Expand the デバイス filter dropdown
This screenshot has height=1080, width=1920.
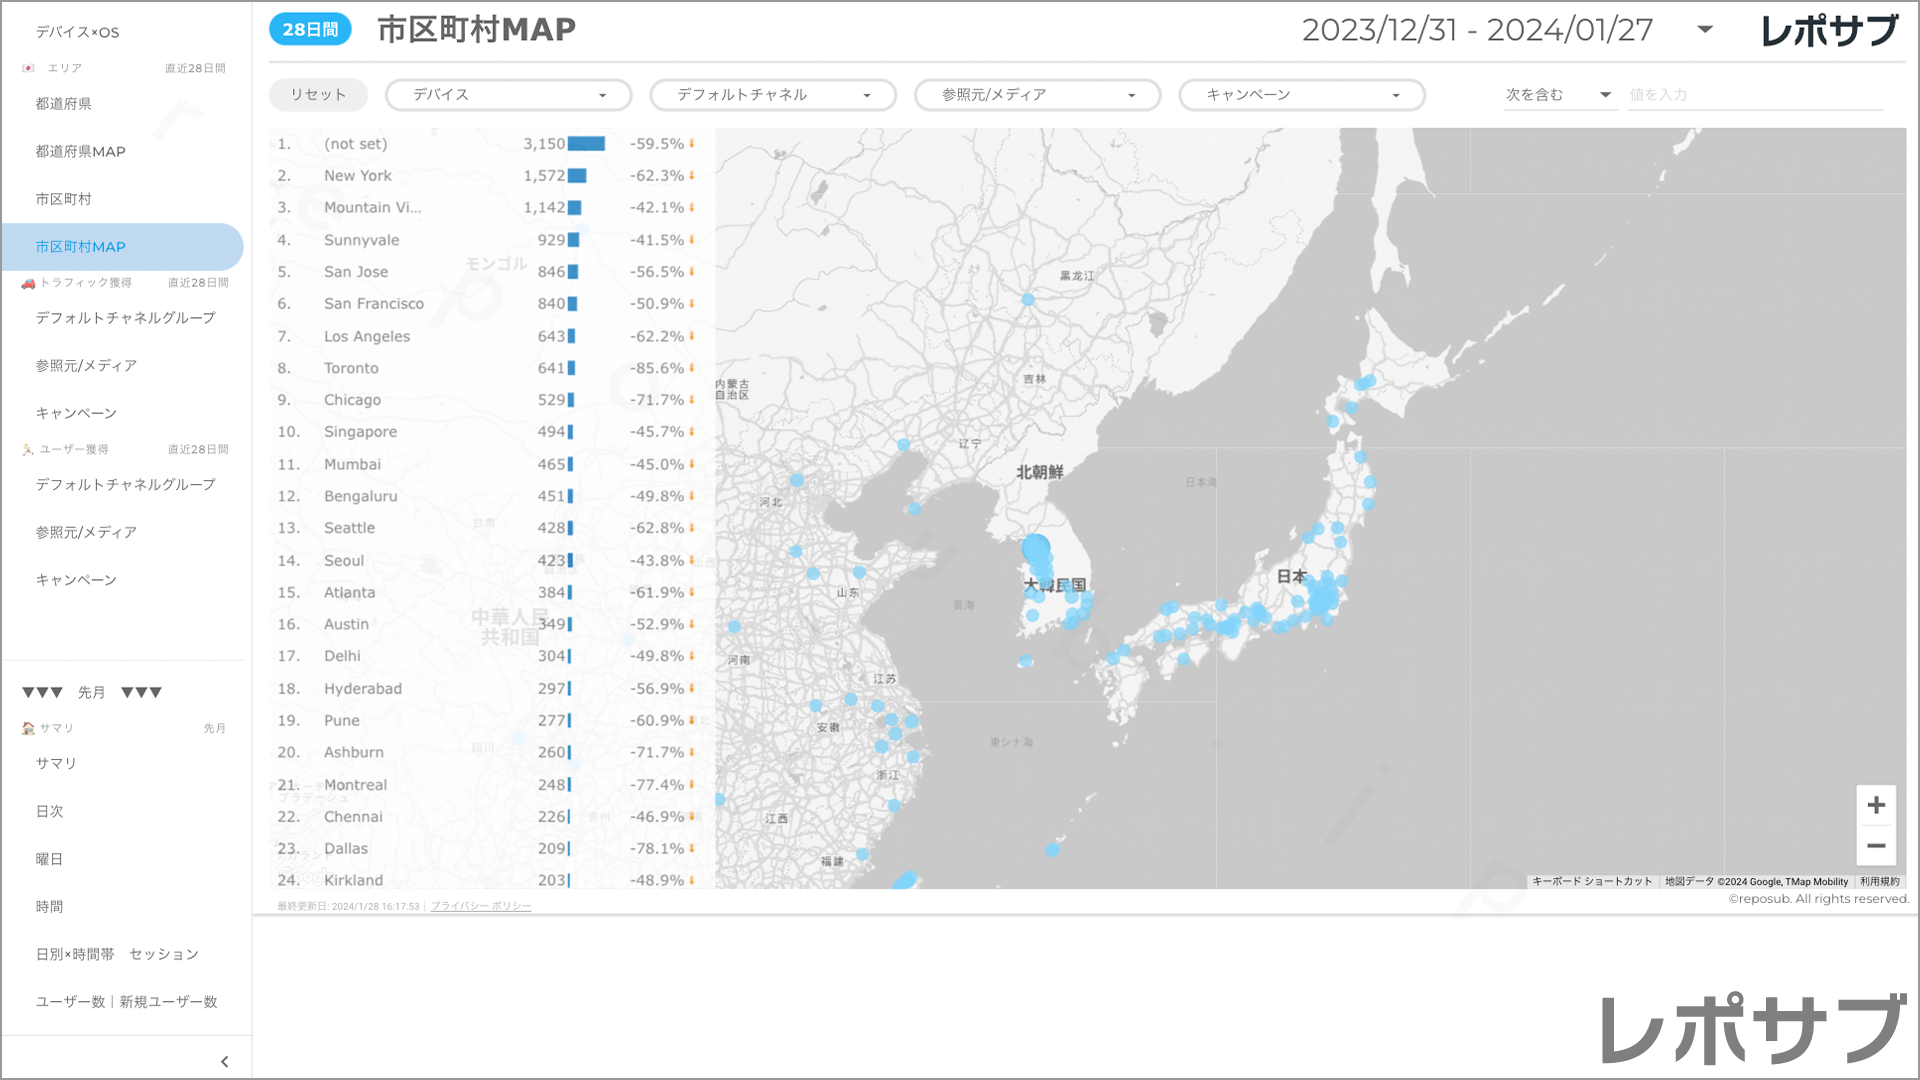509,95
